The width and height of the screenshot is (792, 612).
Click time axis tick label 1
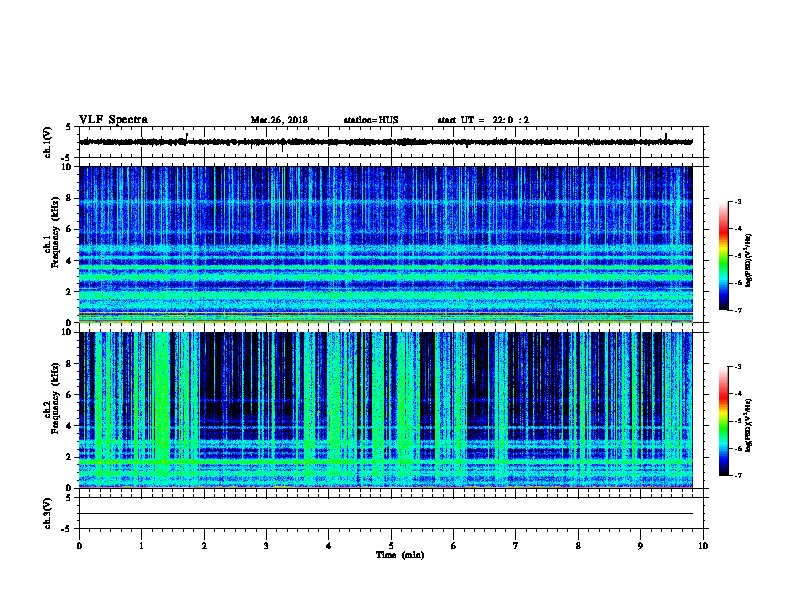coord(141,546)
